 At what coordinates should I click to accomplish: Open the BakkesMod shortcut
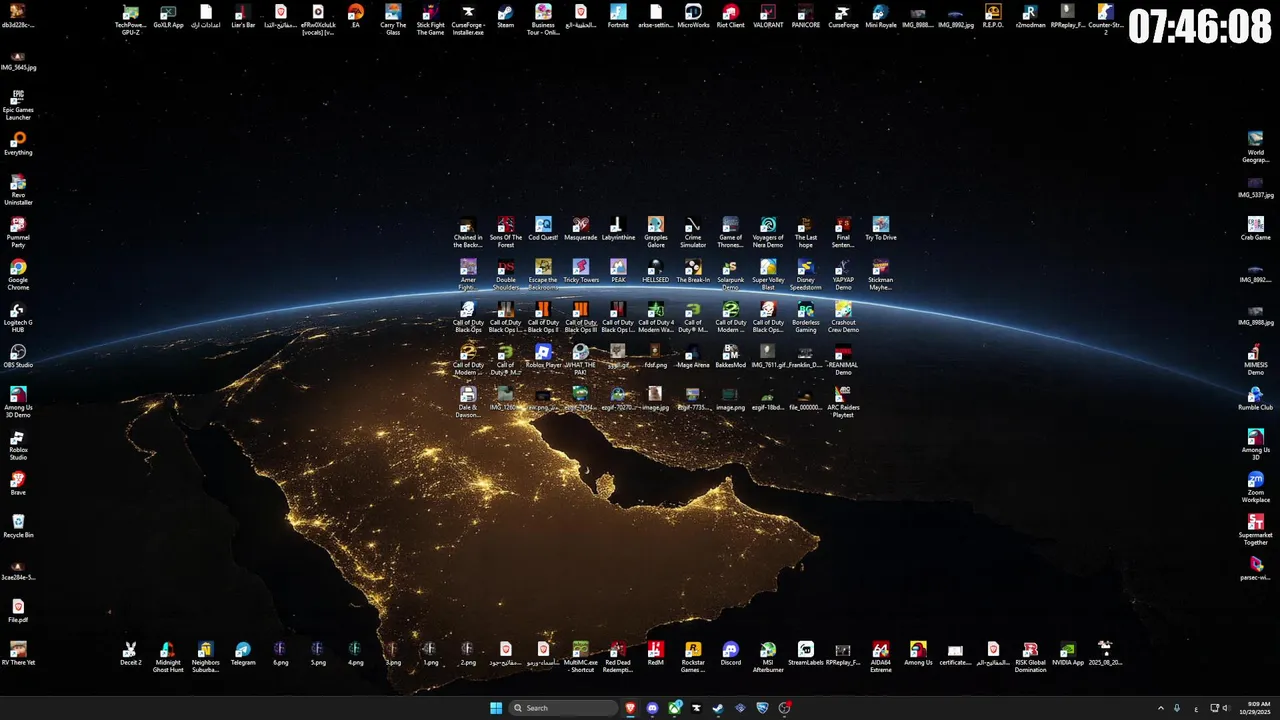tap(731, 356)
